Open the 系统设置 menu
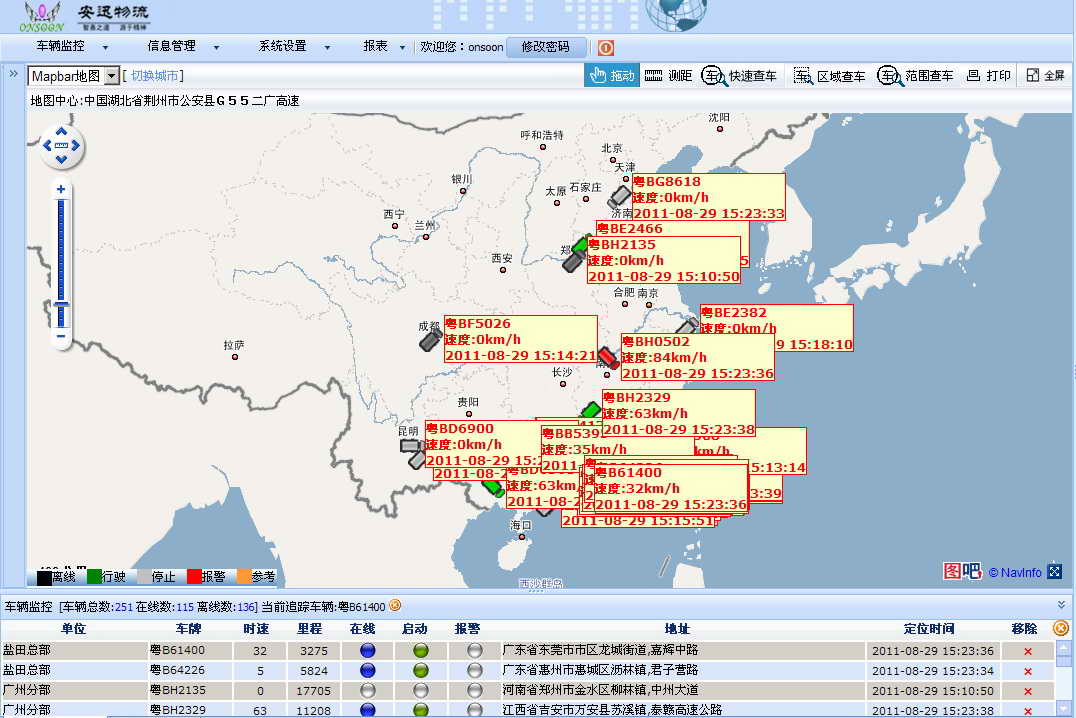The width and height of the screenshot is (1076, 718). (x=294, y=47)
